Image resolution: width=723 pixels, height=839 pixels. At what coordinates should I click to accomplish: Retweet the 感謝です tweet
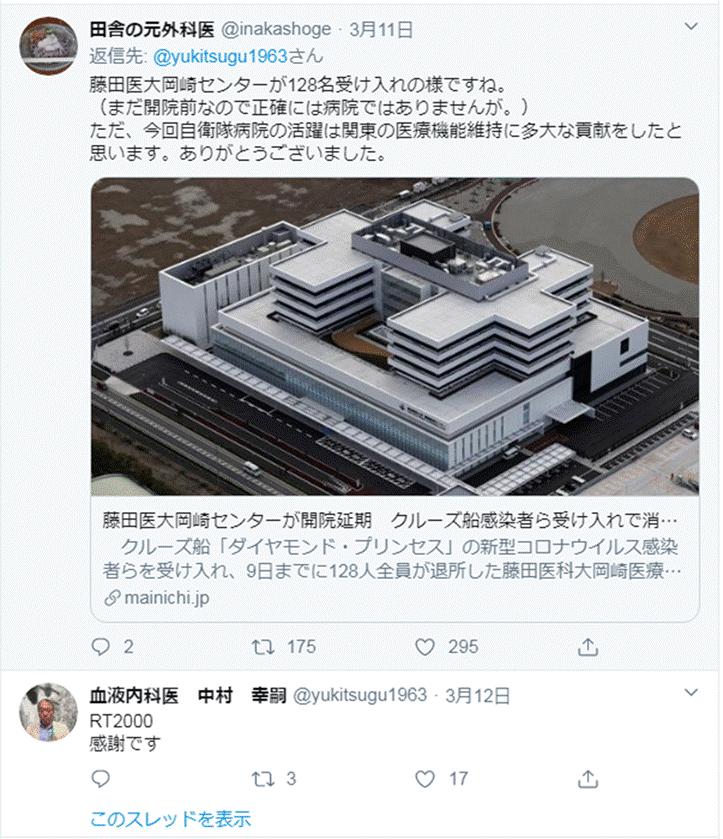click(x=263, y=779)
